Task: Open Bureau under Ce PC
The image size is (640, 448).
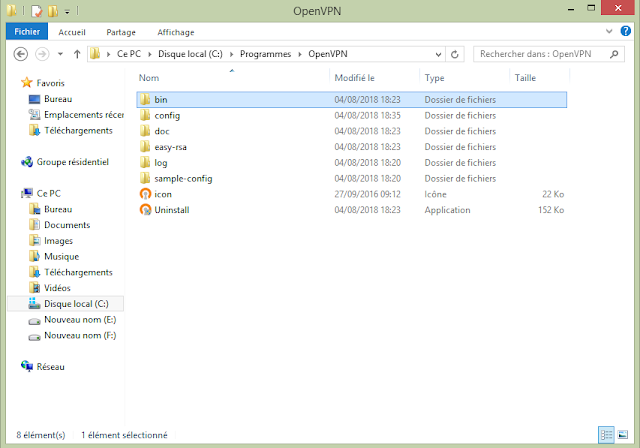Action: 58,209
